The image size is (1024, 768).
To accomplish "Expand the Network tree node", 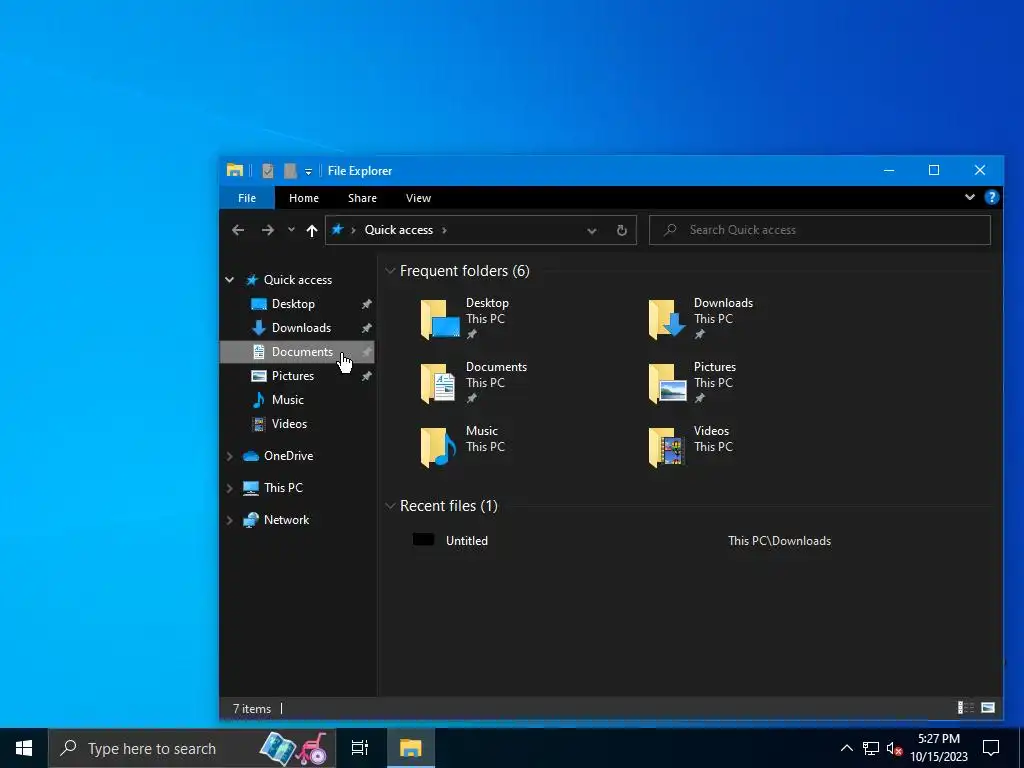I will coord(230,520).
